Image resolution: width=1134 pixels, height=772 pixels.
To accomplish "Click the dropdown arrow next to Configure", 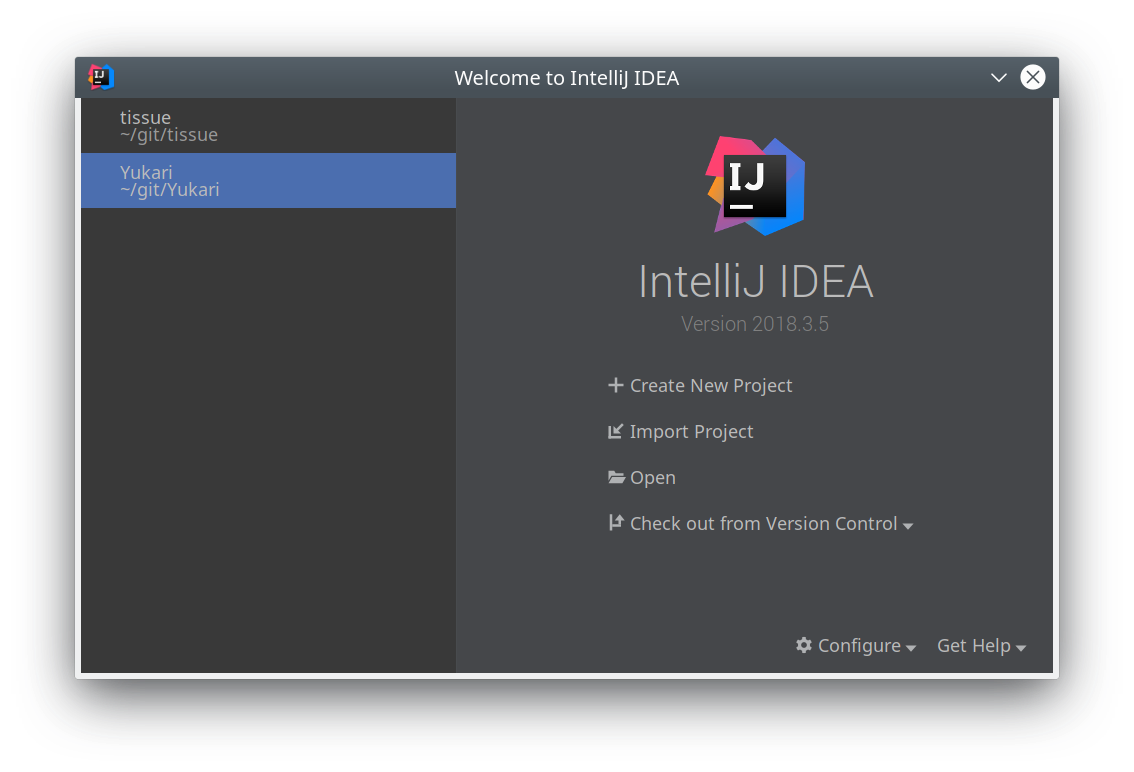I will point(911,648).
